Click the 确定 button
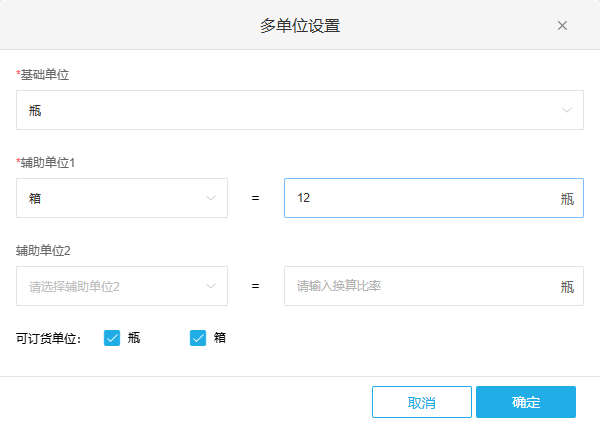 point(526,402)
